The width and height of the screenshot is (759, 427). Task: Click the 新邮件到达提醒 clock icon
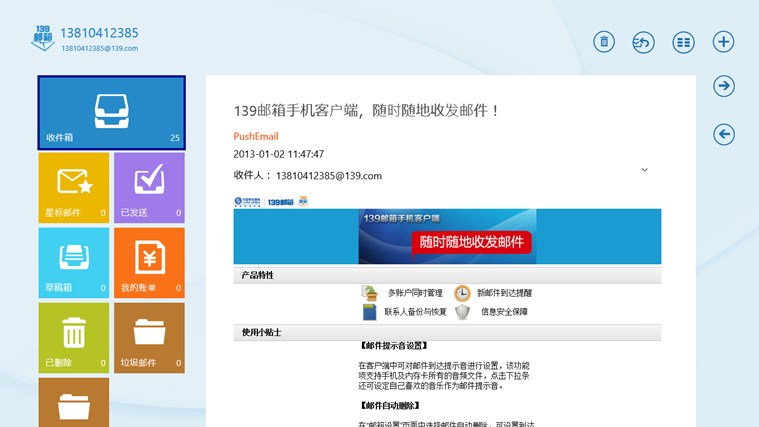[x=462, y=293]
